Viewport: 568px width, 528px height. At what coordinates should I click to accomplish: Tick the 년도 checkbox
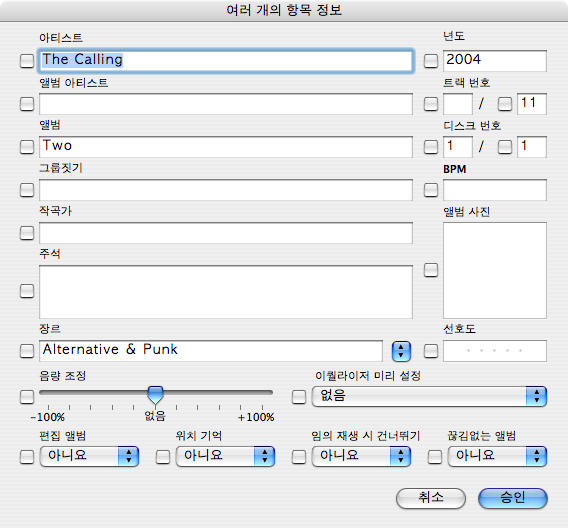(x=431, y=61)
